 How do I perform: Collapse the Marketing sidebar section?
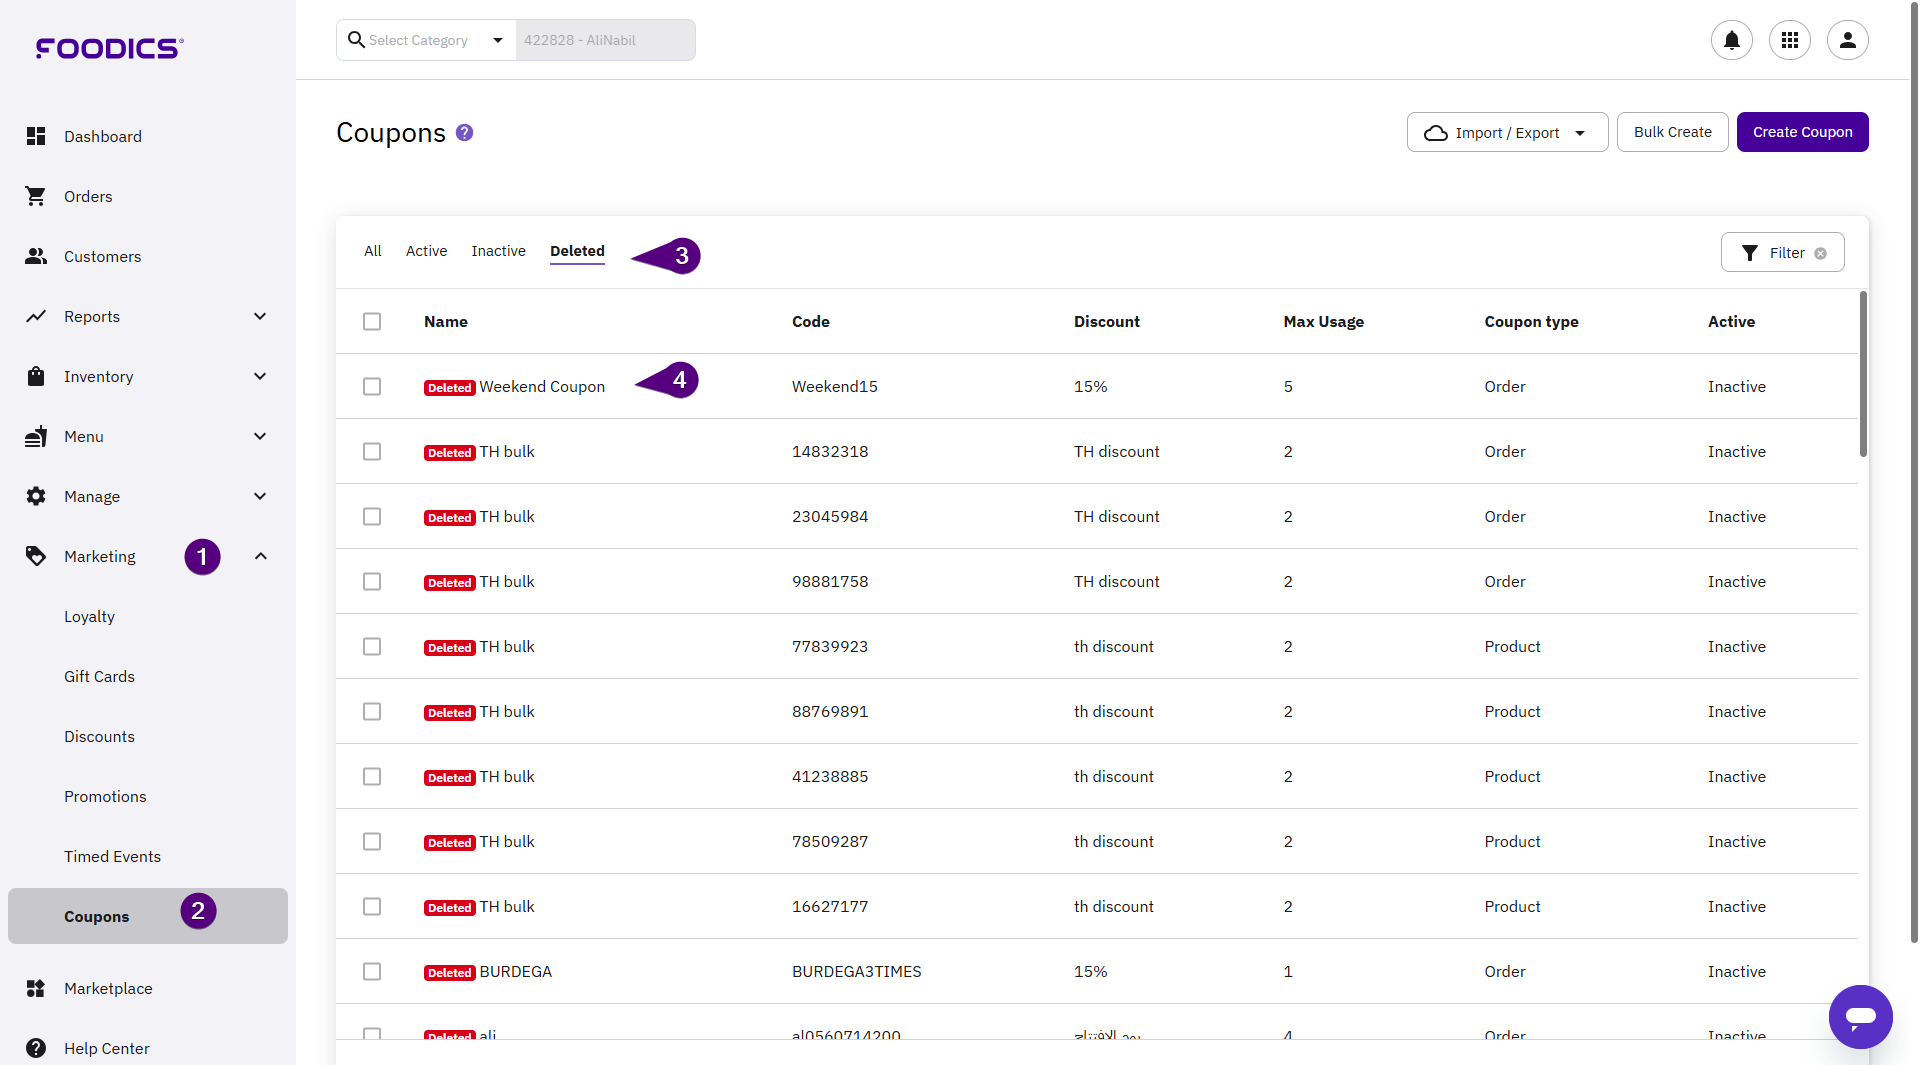pos(260,557)
